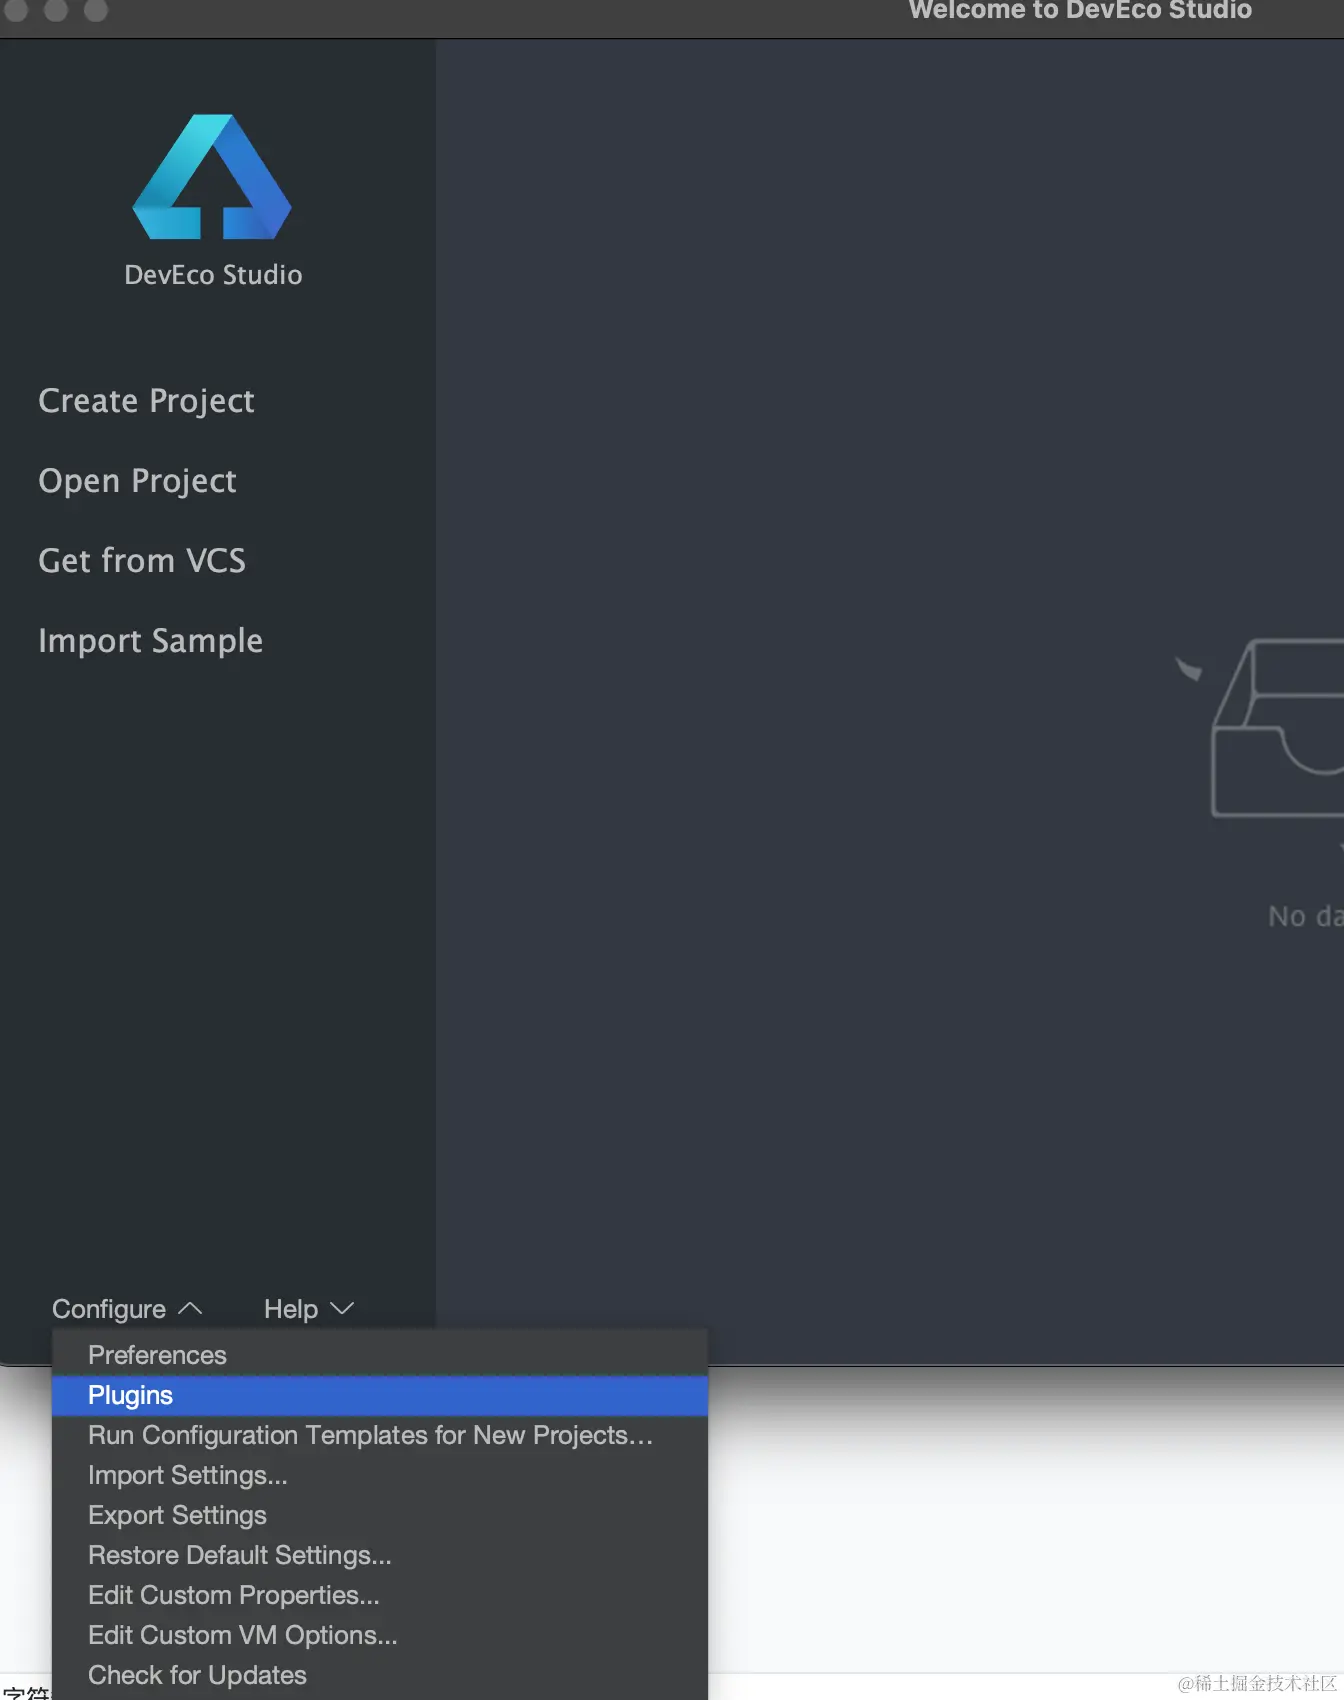Choose Export Settings menu item

380,1515
